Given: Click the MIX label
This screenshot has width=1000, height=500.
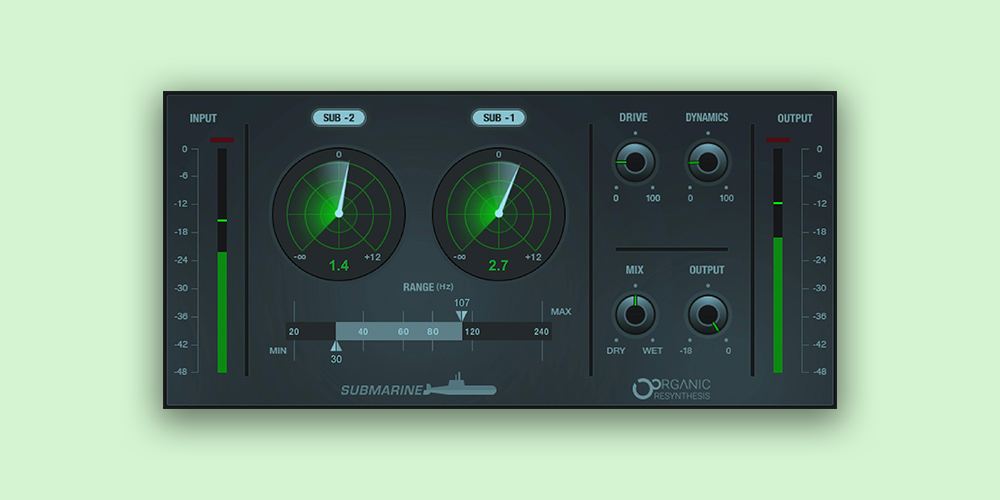Looking at the screenshot, I should 635,270.
